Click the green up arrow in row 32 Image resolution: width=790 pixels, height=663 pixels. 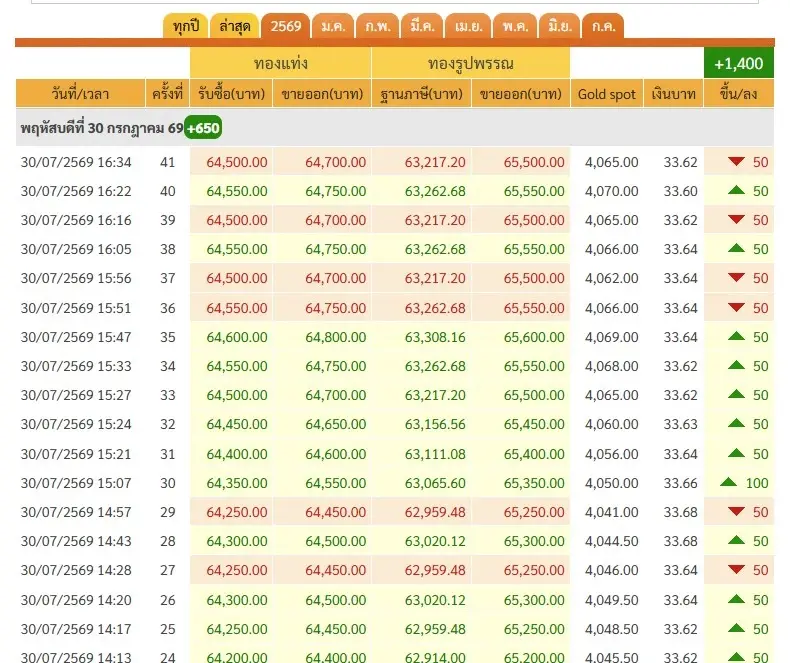point(736,423)
